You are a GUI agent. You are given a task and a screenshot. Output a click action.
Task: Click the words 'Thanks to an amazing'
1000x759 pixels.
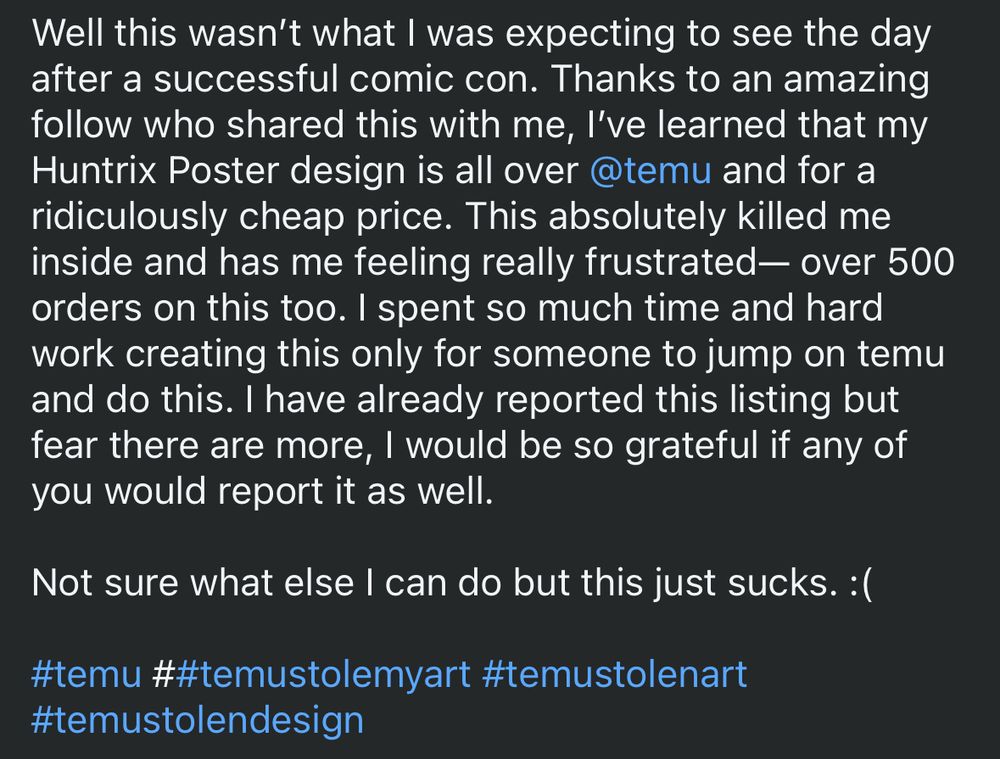pyautogui.click(x=739, y=80)
